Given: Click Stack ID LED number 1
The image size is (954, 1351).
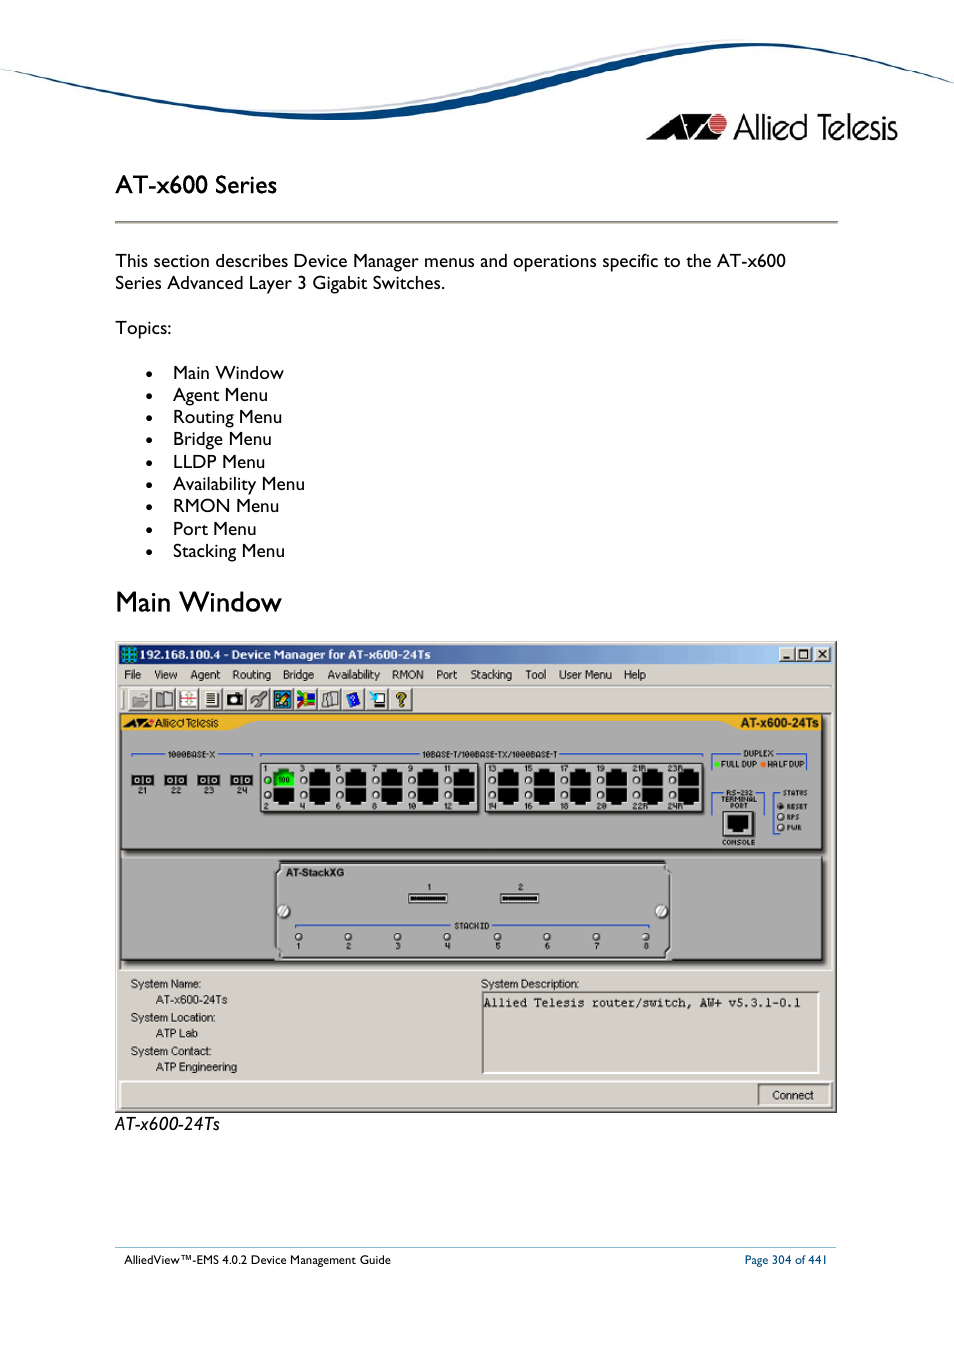Looking at the screenshot, I should tap(298, 937).
